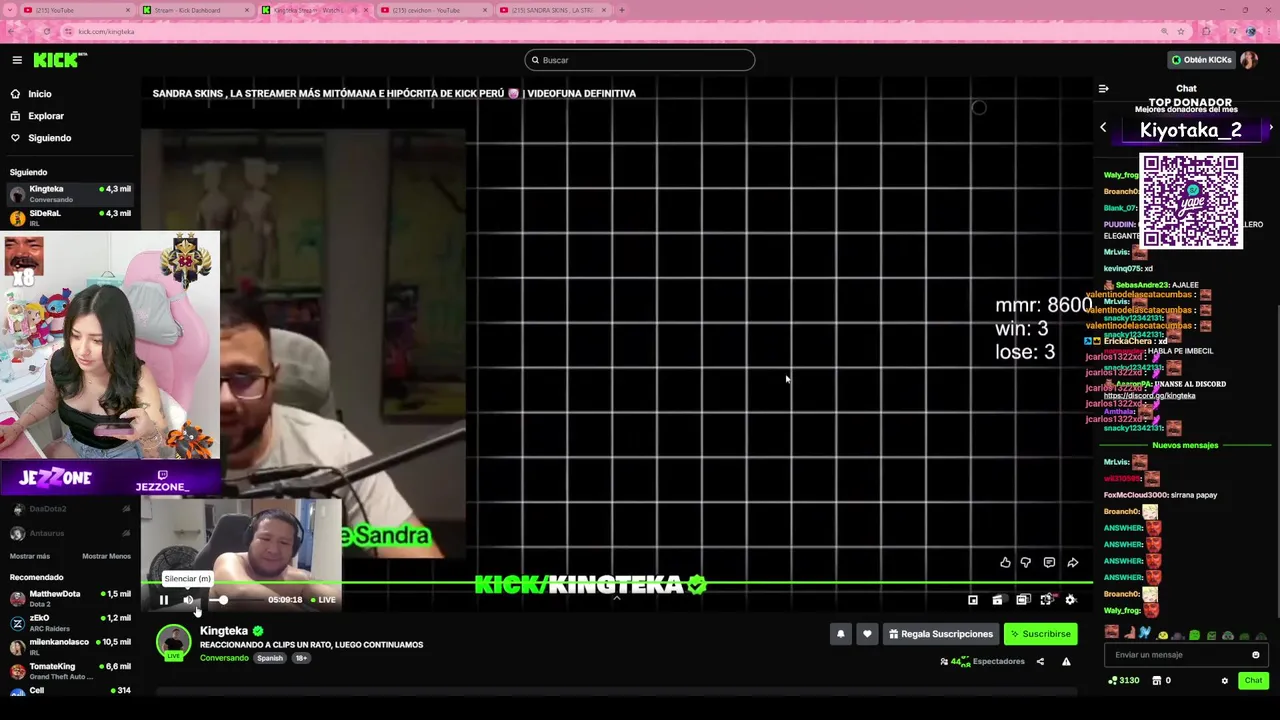Click the Spanish language tag
The width and height of the screenshot is (1280, 720).
pyautogui.click(x=270, y=658)
